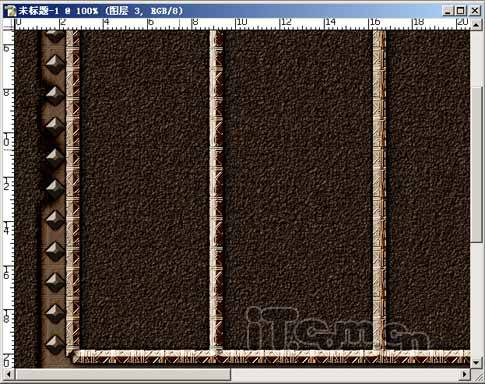The width and height of the screenshot is (485, 384).
Task: Click the window resize grip corner
Action: point(476,374)
